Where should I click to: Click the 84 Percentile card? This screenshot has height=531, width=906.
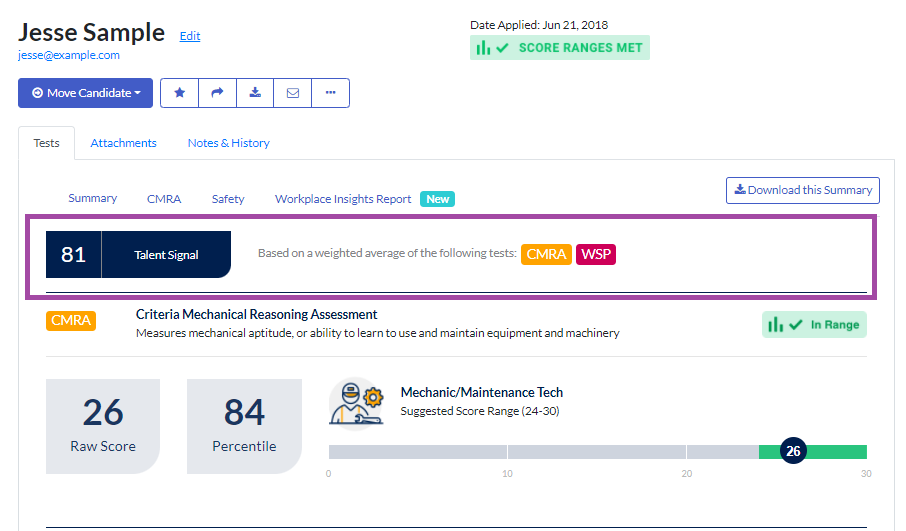(244, 426)
